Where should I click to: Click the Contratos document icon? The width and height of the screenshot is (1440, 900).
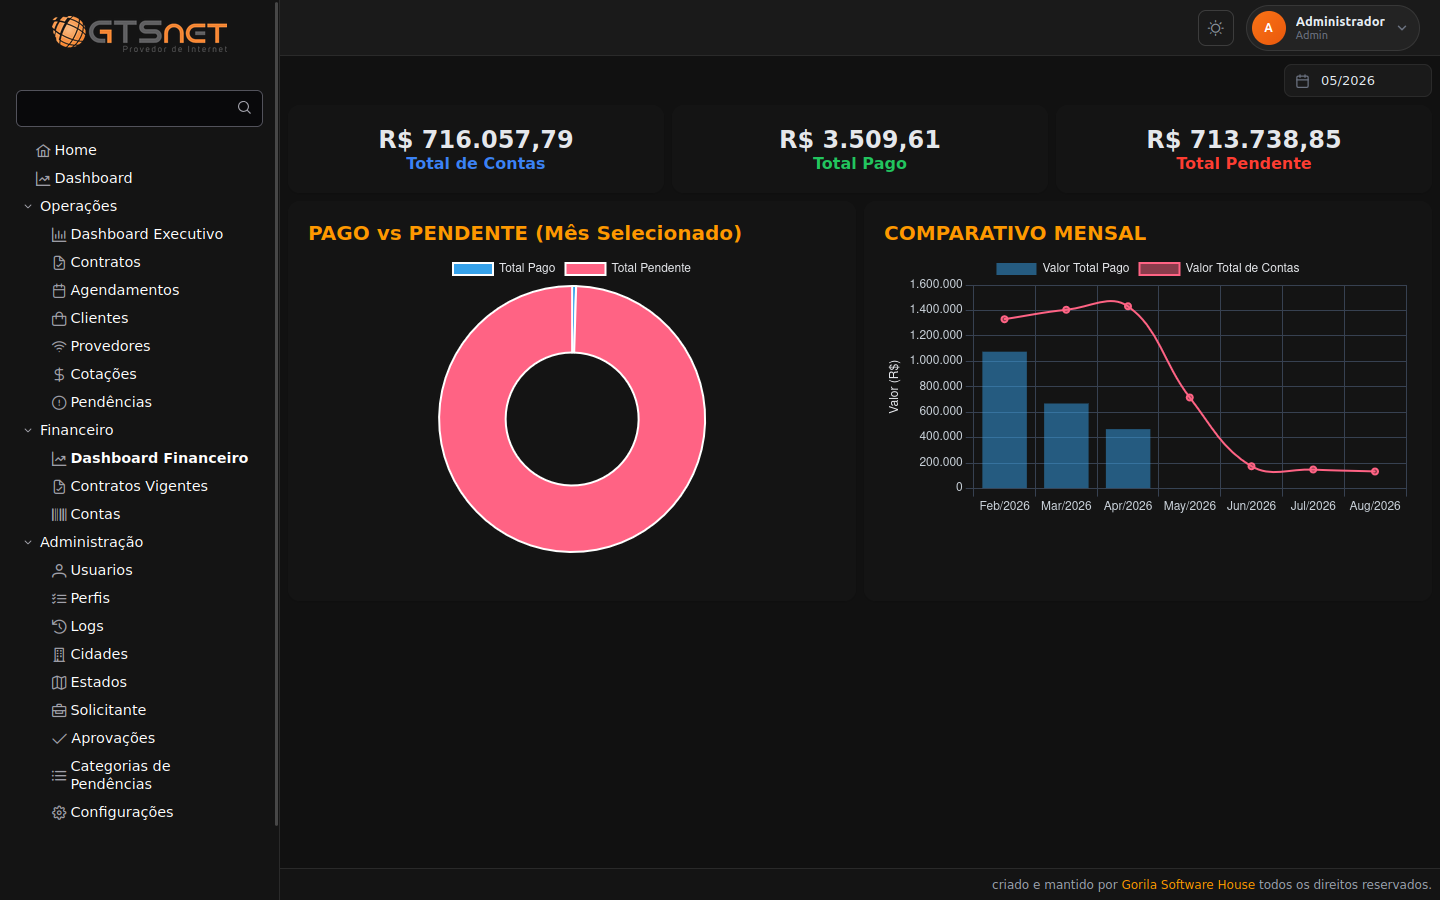59,263
